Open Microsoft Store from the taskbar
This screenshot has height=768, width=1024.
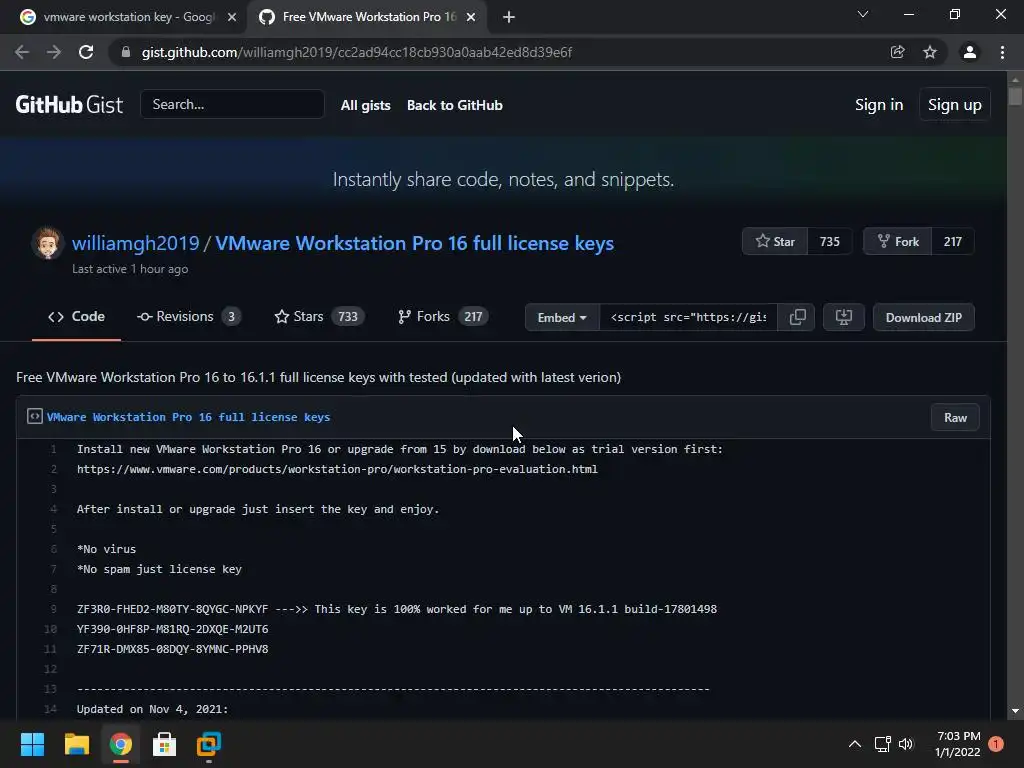pyautogui.click(x=165, y=744)
